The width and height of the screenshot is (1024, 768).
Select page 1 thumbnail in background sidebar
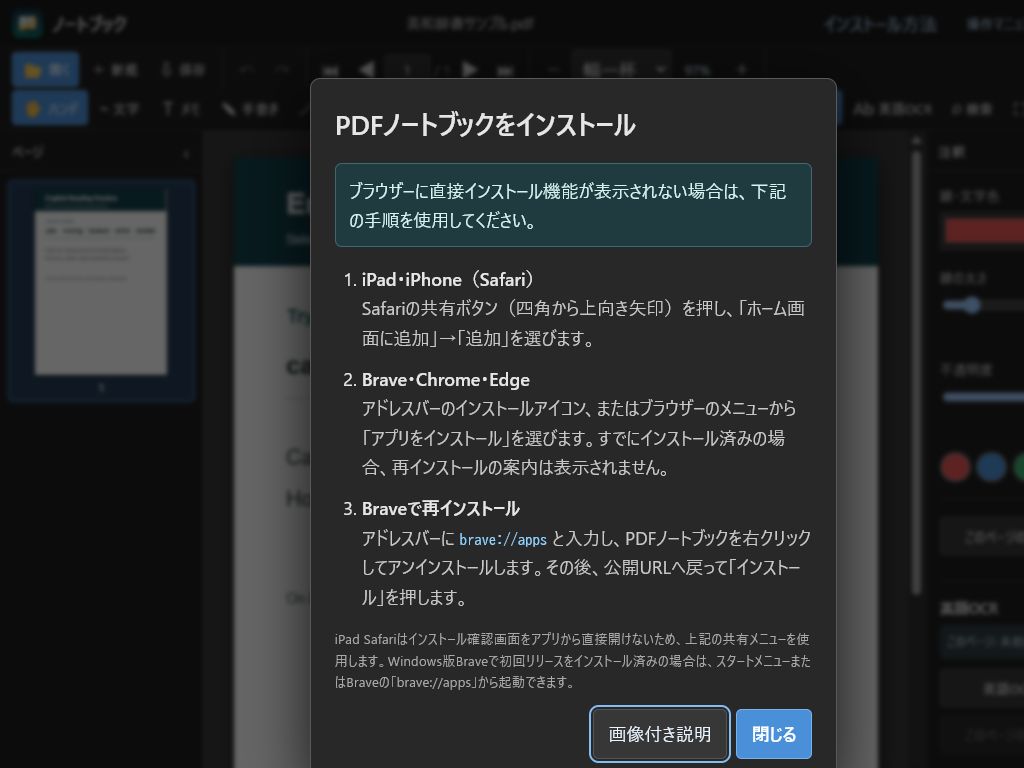[x=101, y=291]
